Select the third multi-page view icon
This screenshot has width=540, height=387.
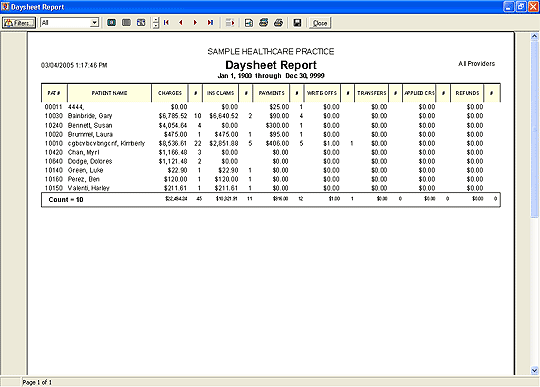(x=141, y=23)
